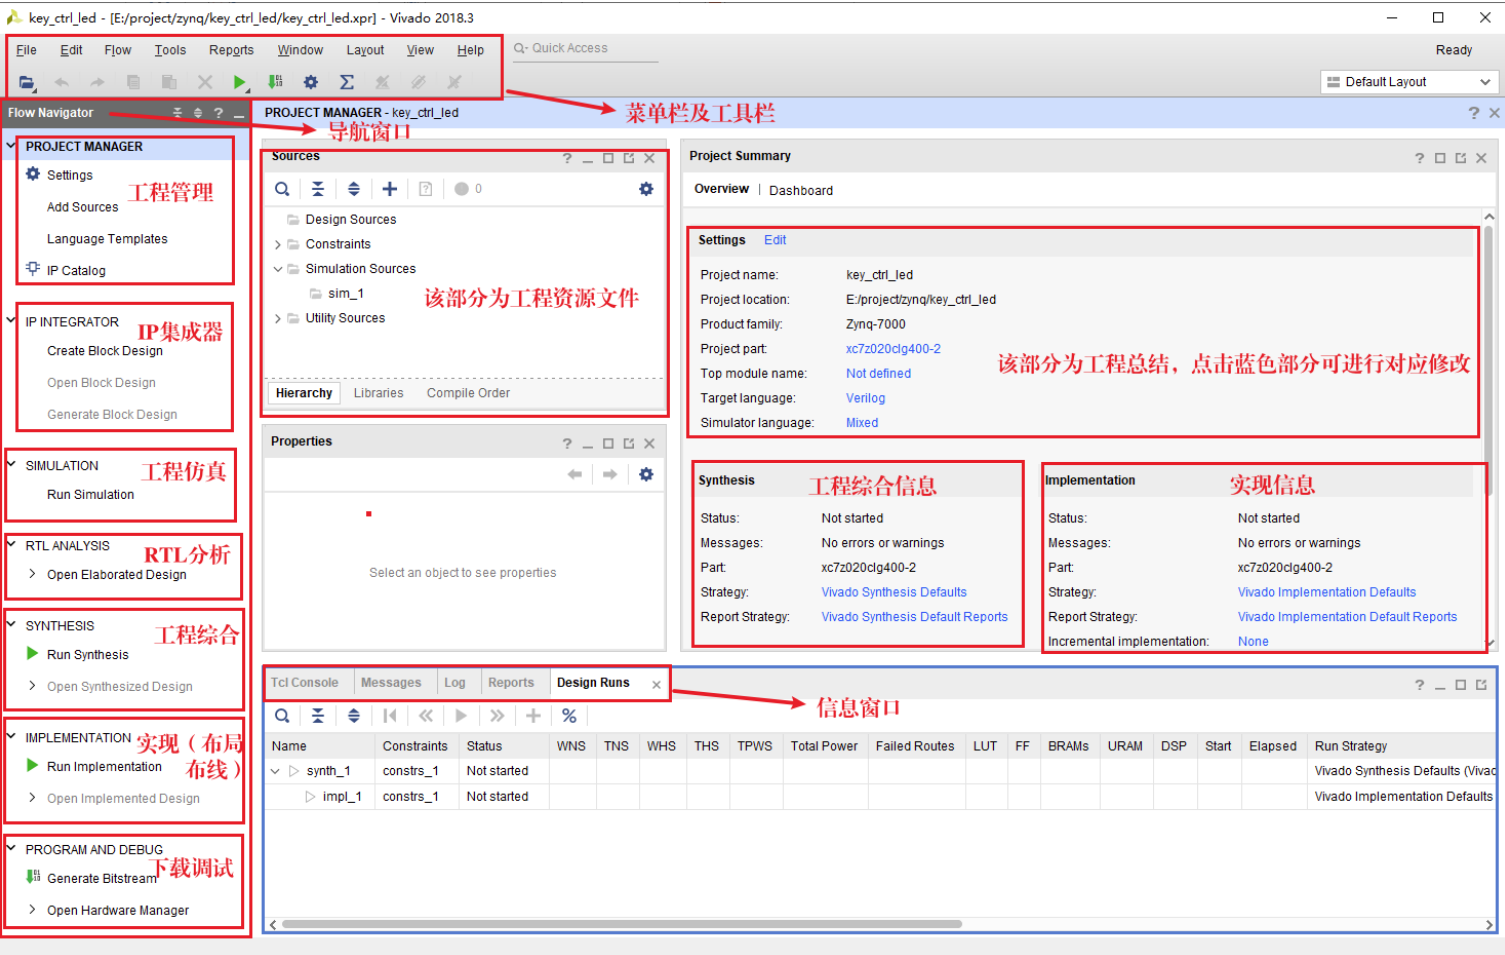Expand the Utility Sources folder
1505x955 pixels.
pyautogui.click(x=278, y=318)
